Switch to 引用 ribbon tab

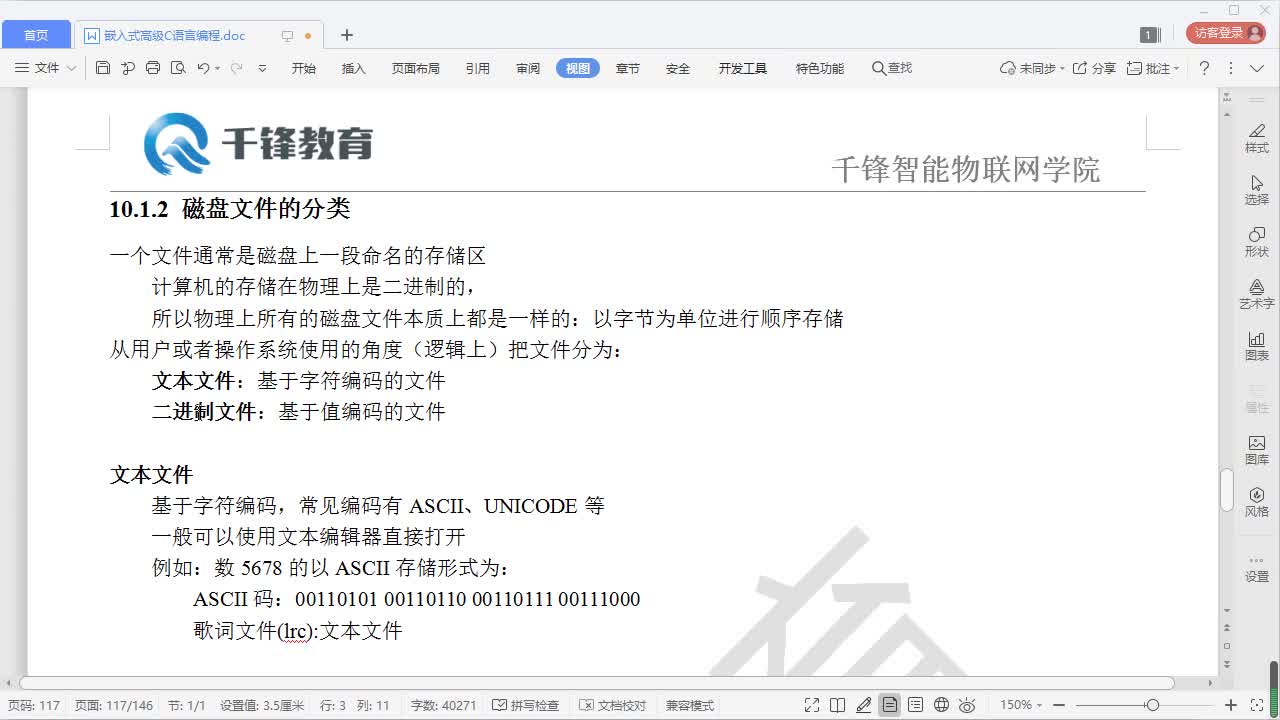pyautogui.click(x=477, y=68)
